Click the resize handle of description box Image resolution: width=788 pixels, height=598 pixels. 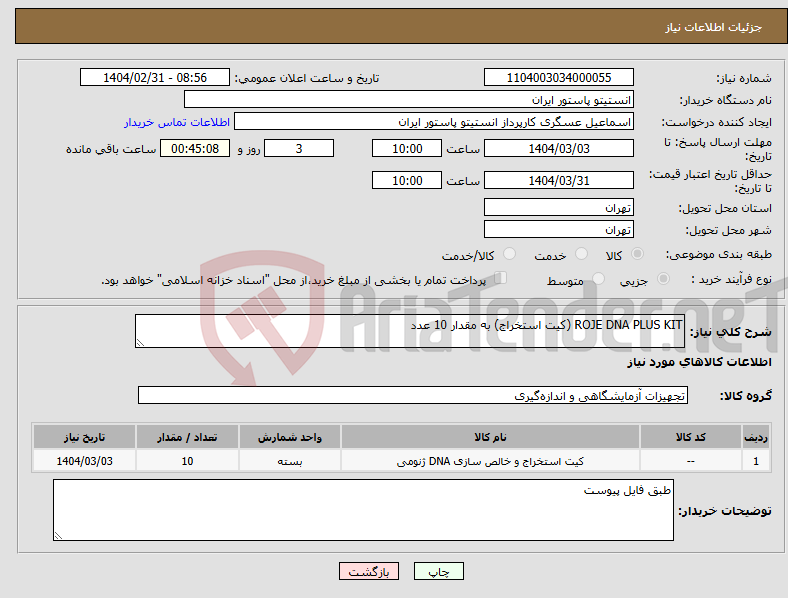[x=140, y=343]
